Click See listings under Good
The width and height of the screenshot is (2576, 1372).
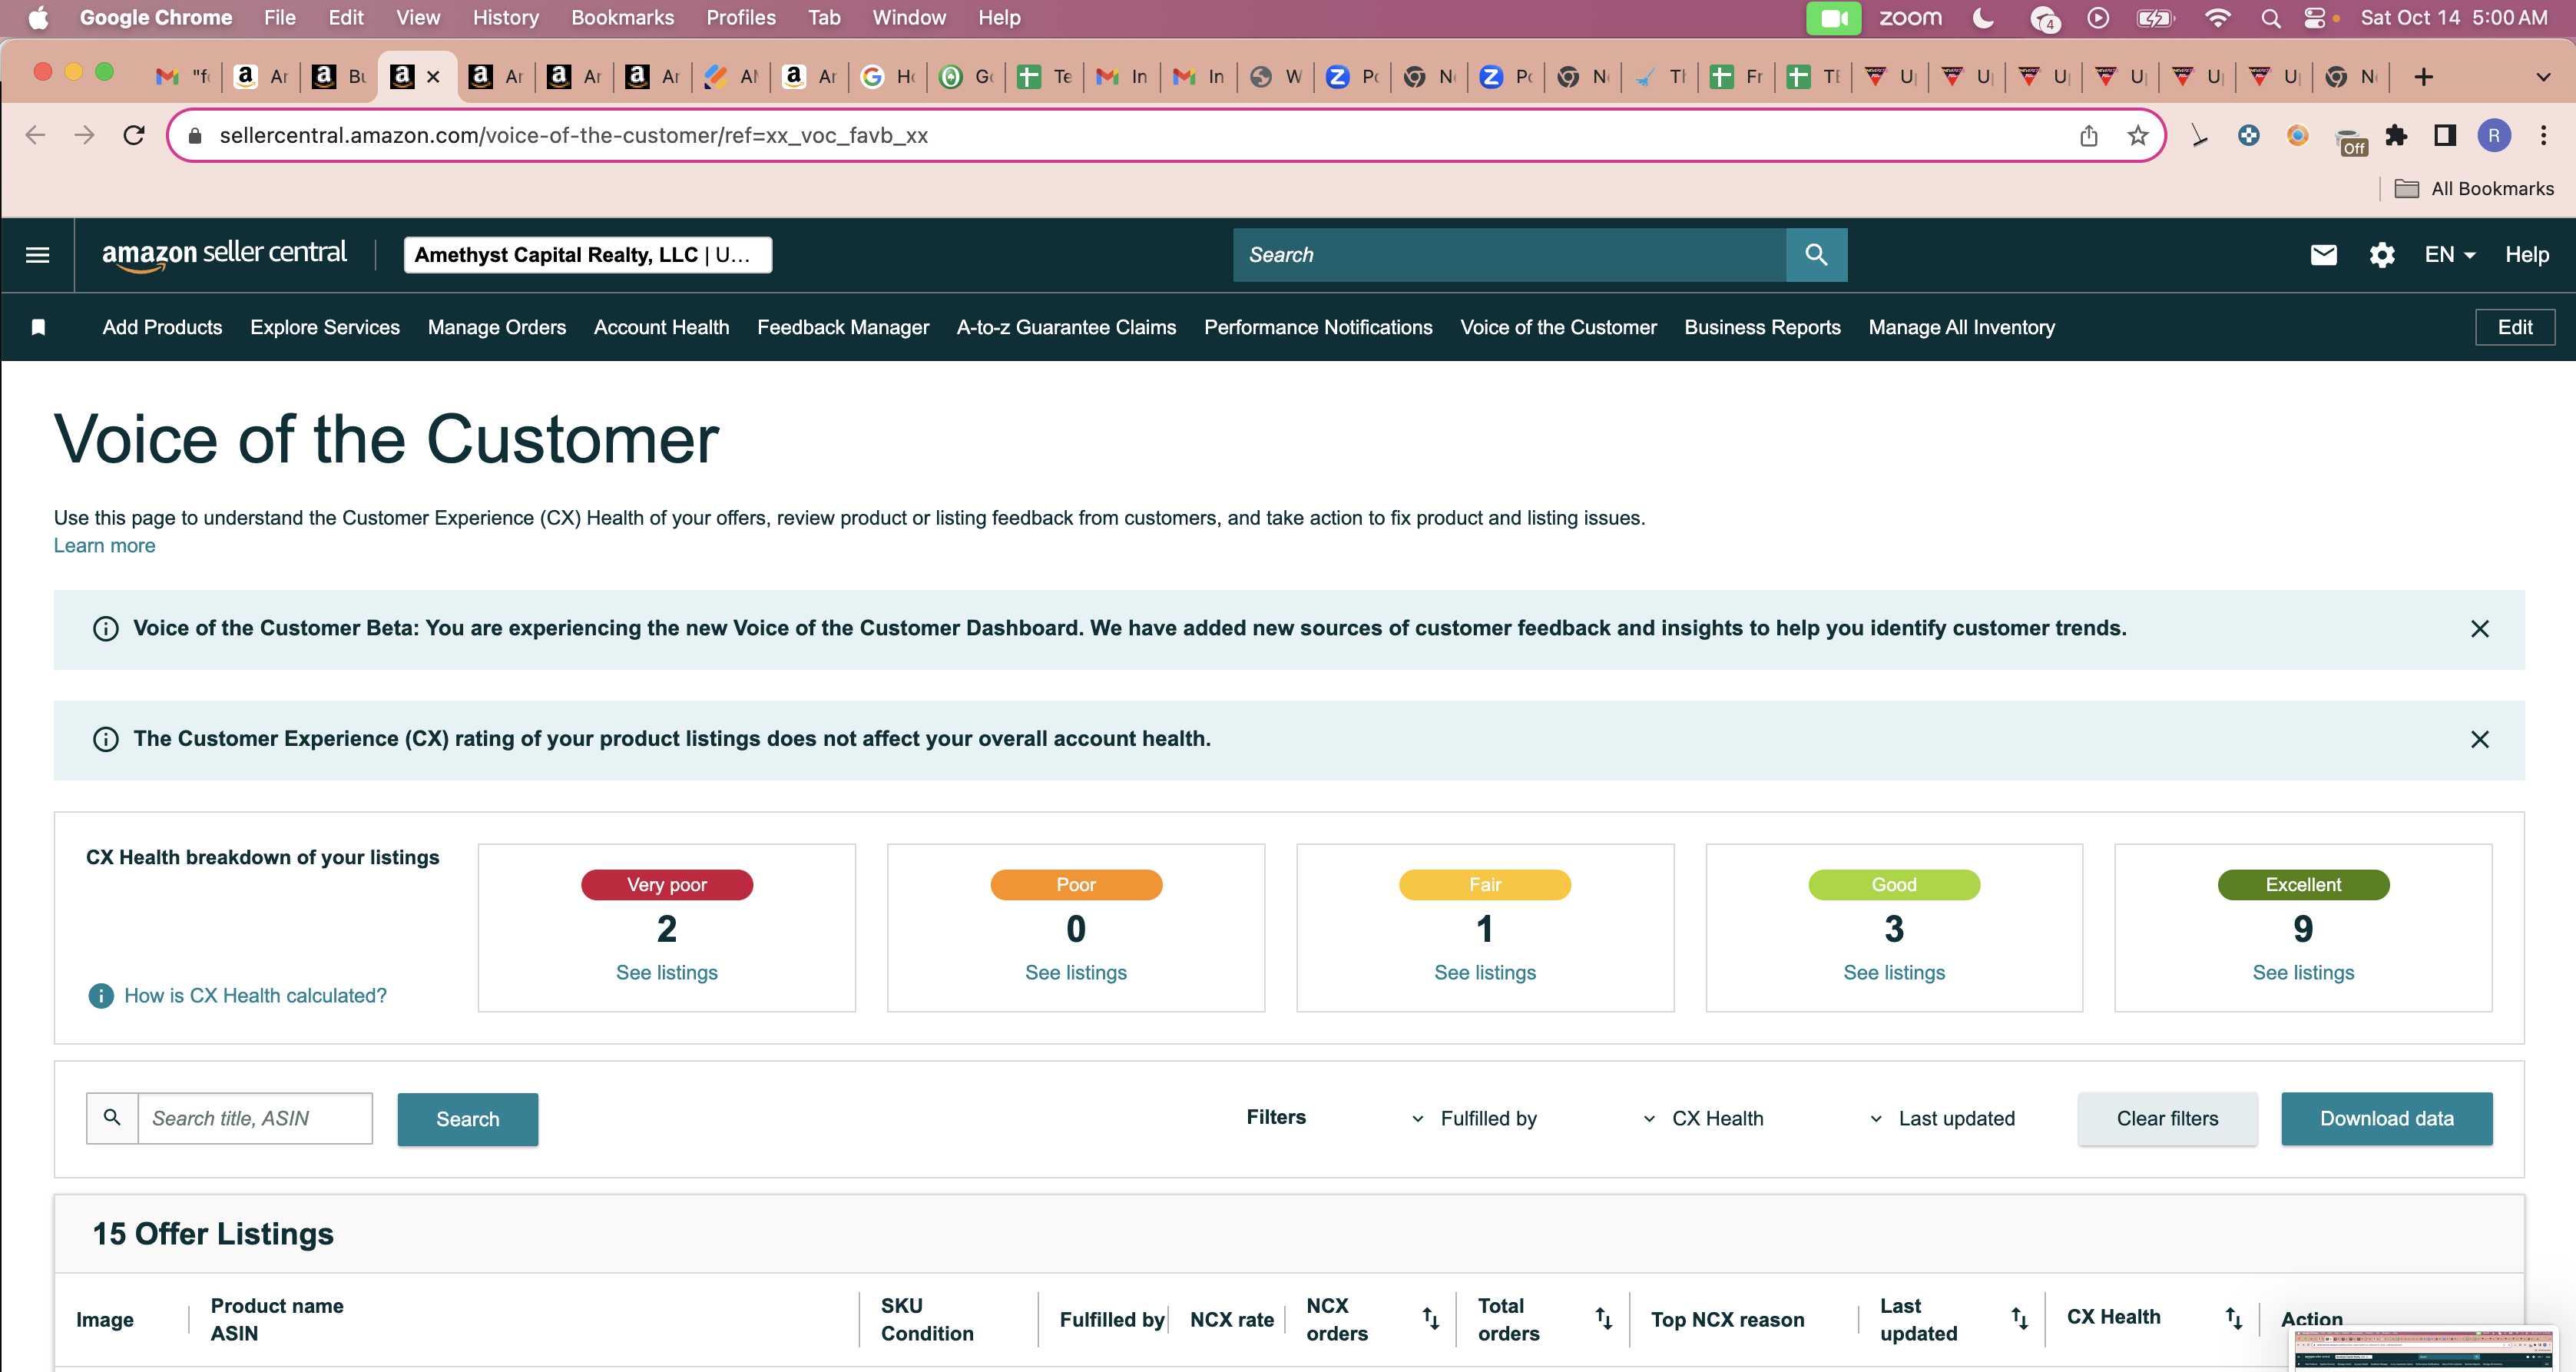1894,973
